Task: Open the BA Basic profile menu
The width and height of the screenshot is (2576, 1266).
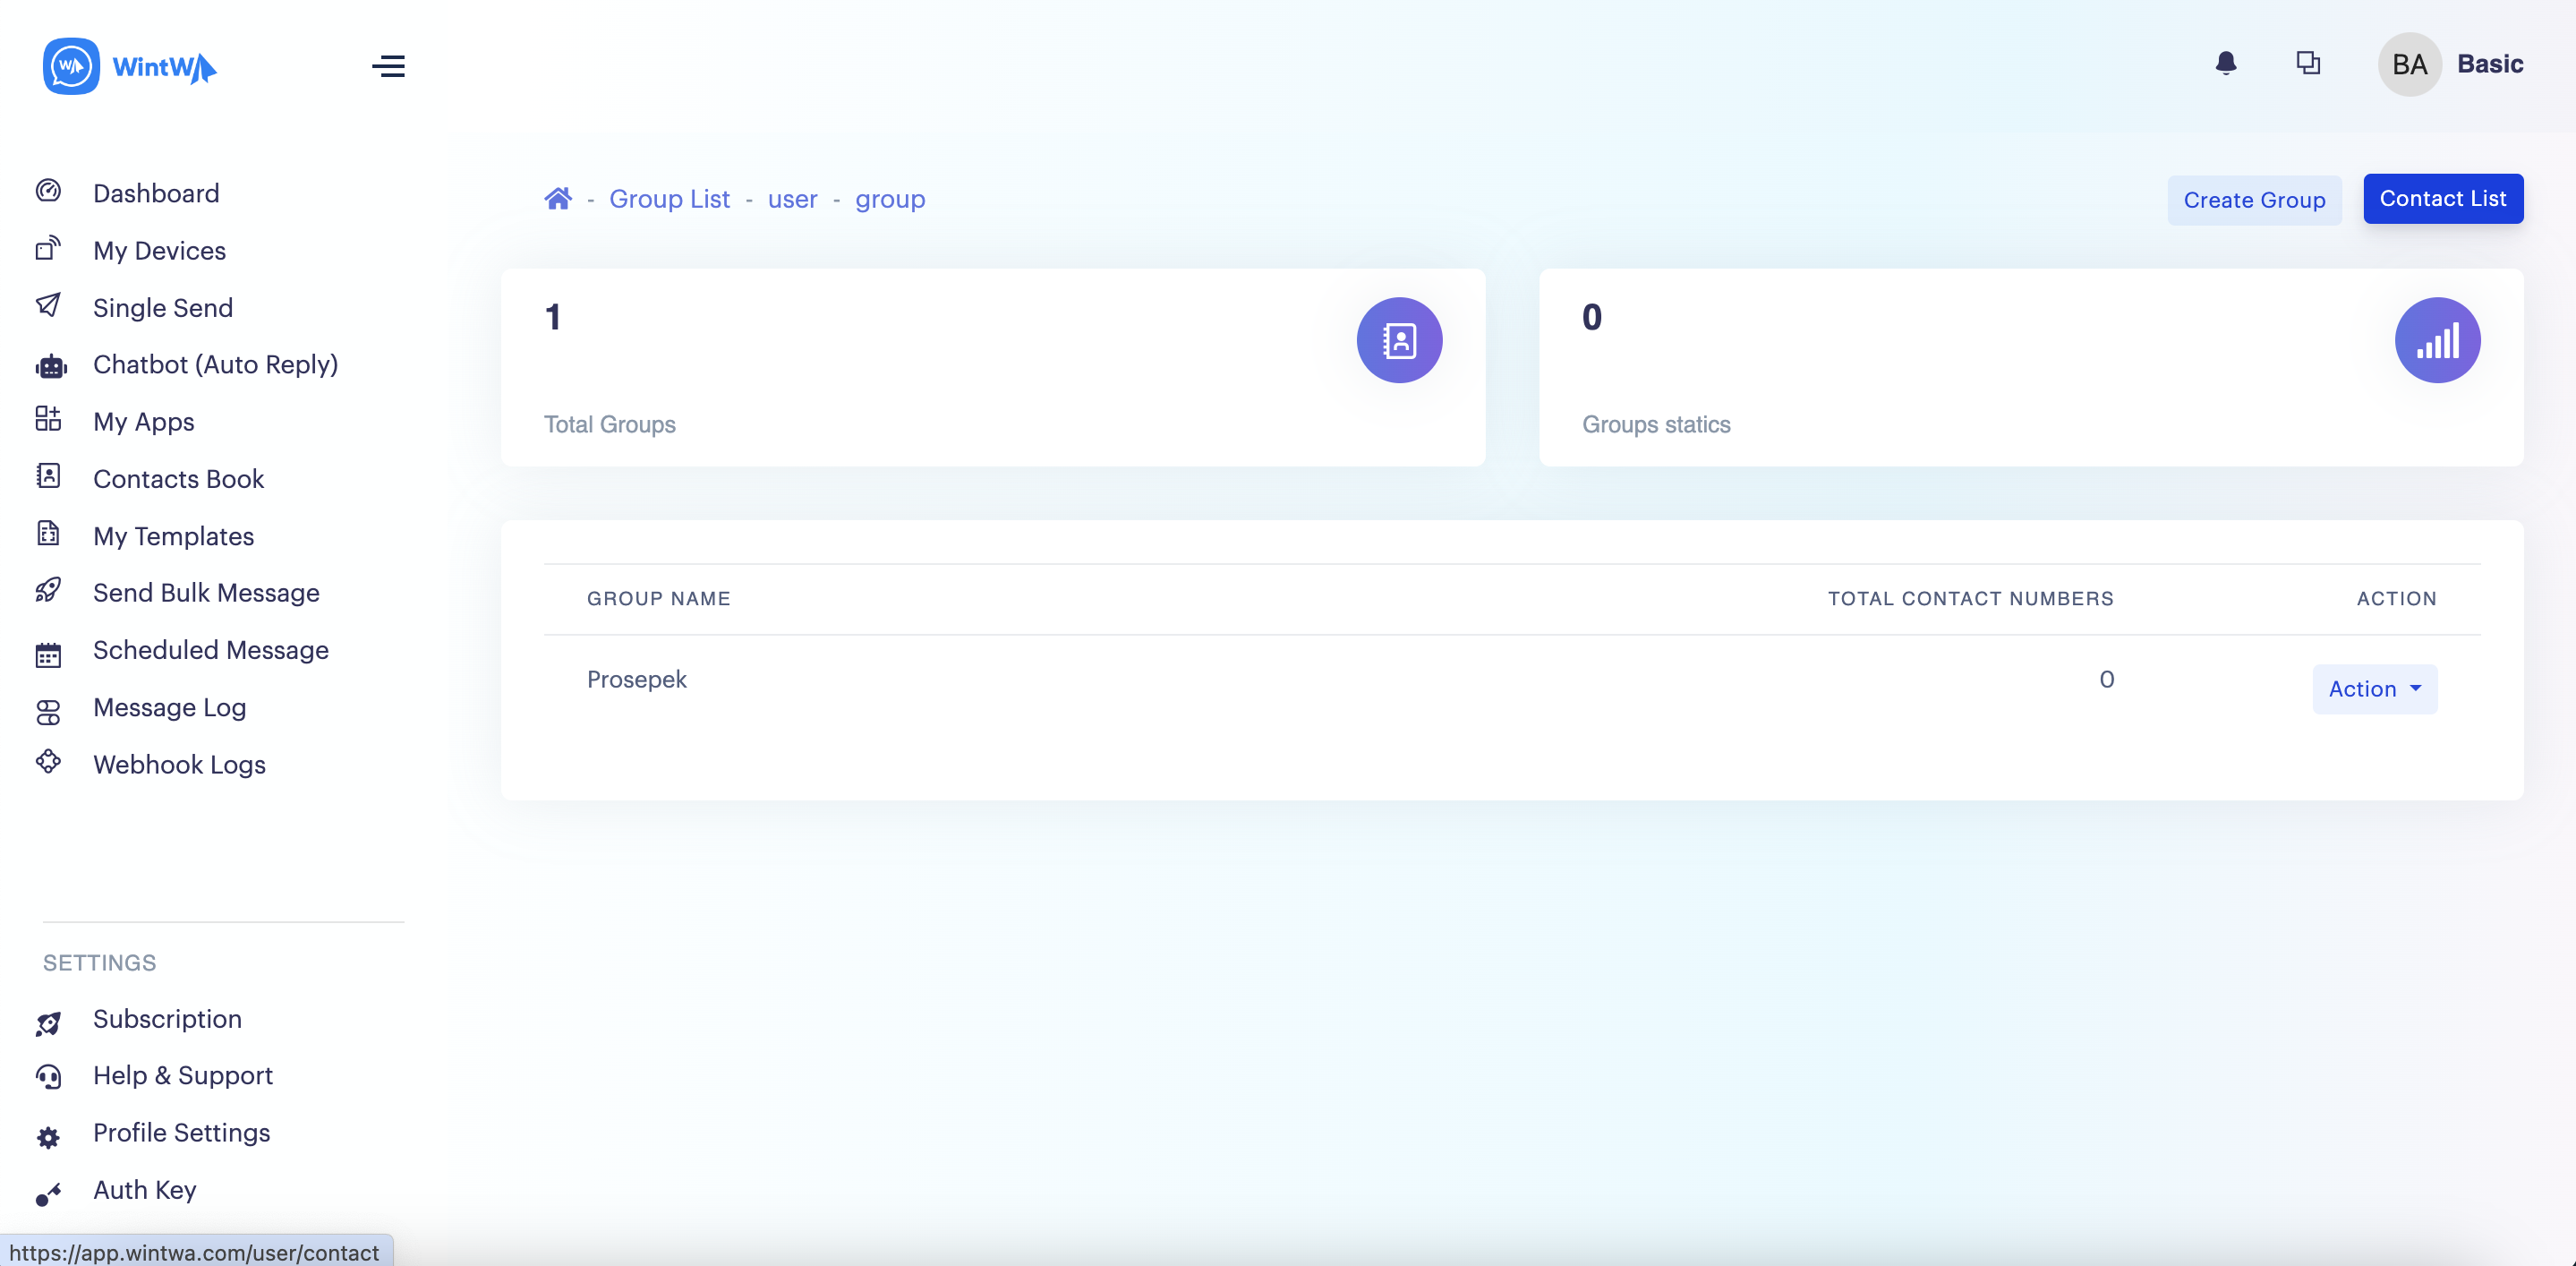Action: pyautogui.click(x=2450, y=64)
